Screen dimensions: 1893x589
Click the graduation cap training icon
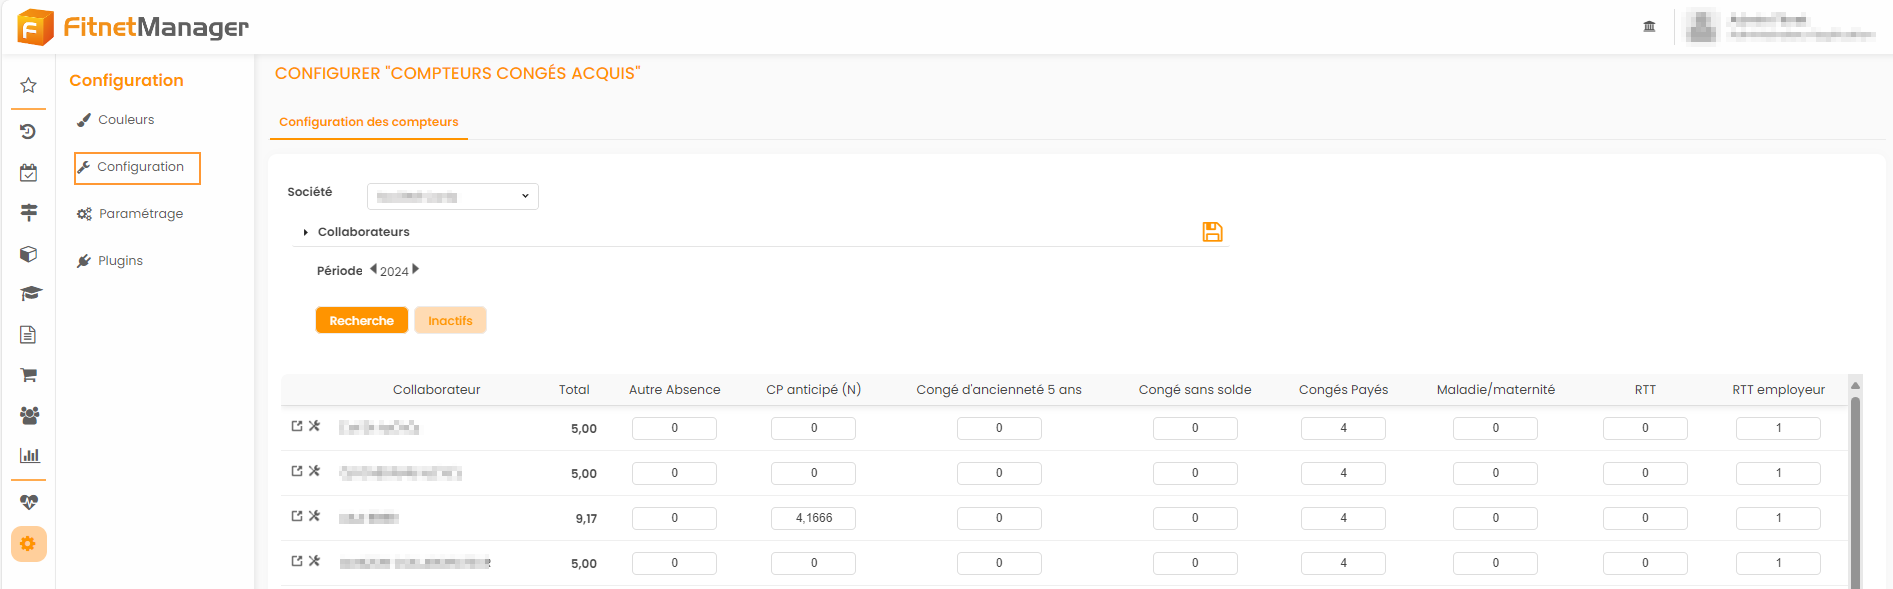click(30, 294)
